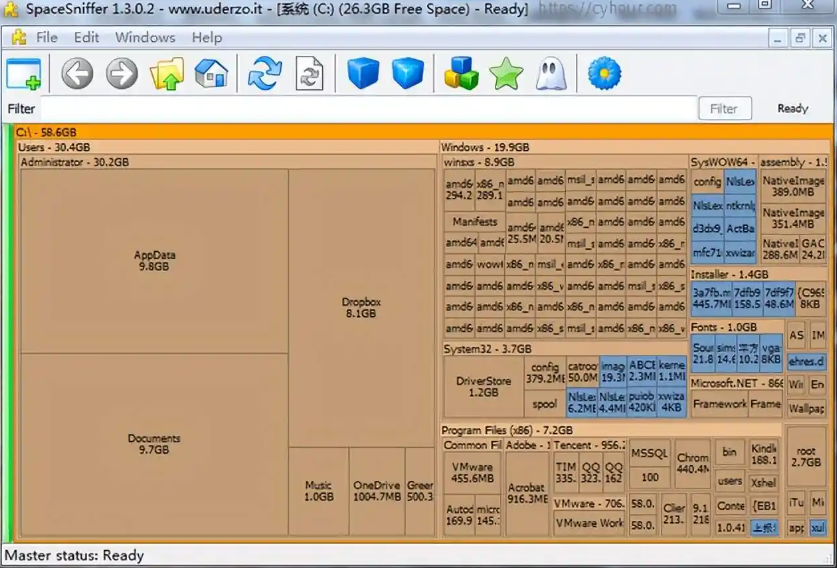Select the Documents 9.7GB block
837x568 pixels.
pos(154,444)
